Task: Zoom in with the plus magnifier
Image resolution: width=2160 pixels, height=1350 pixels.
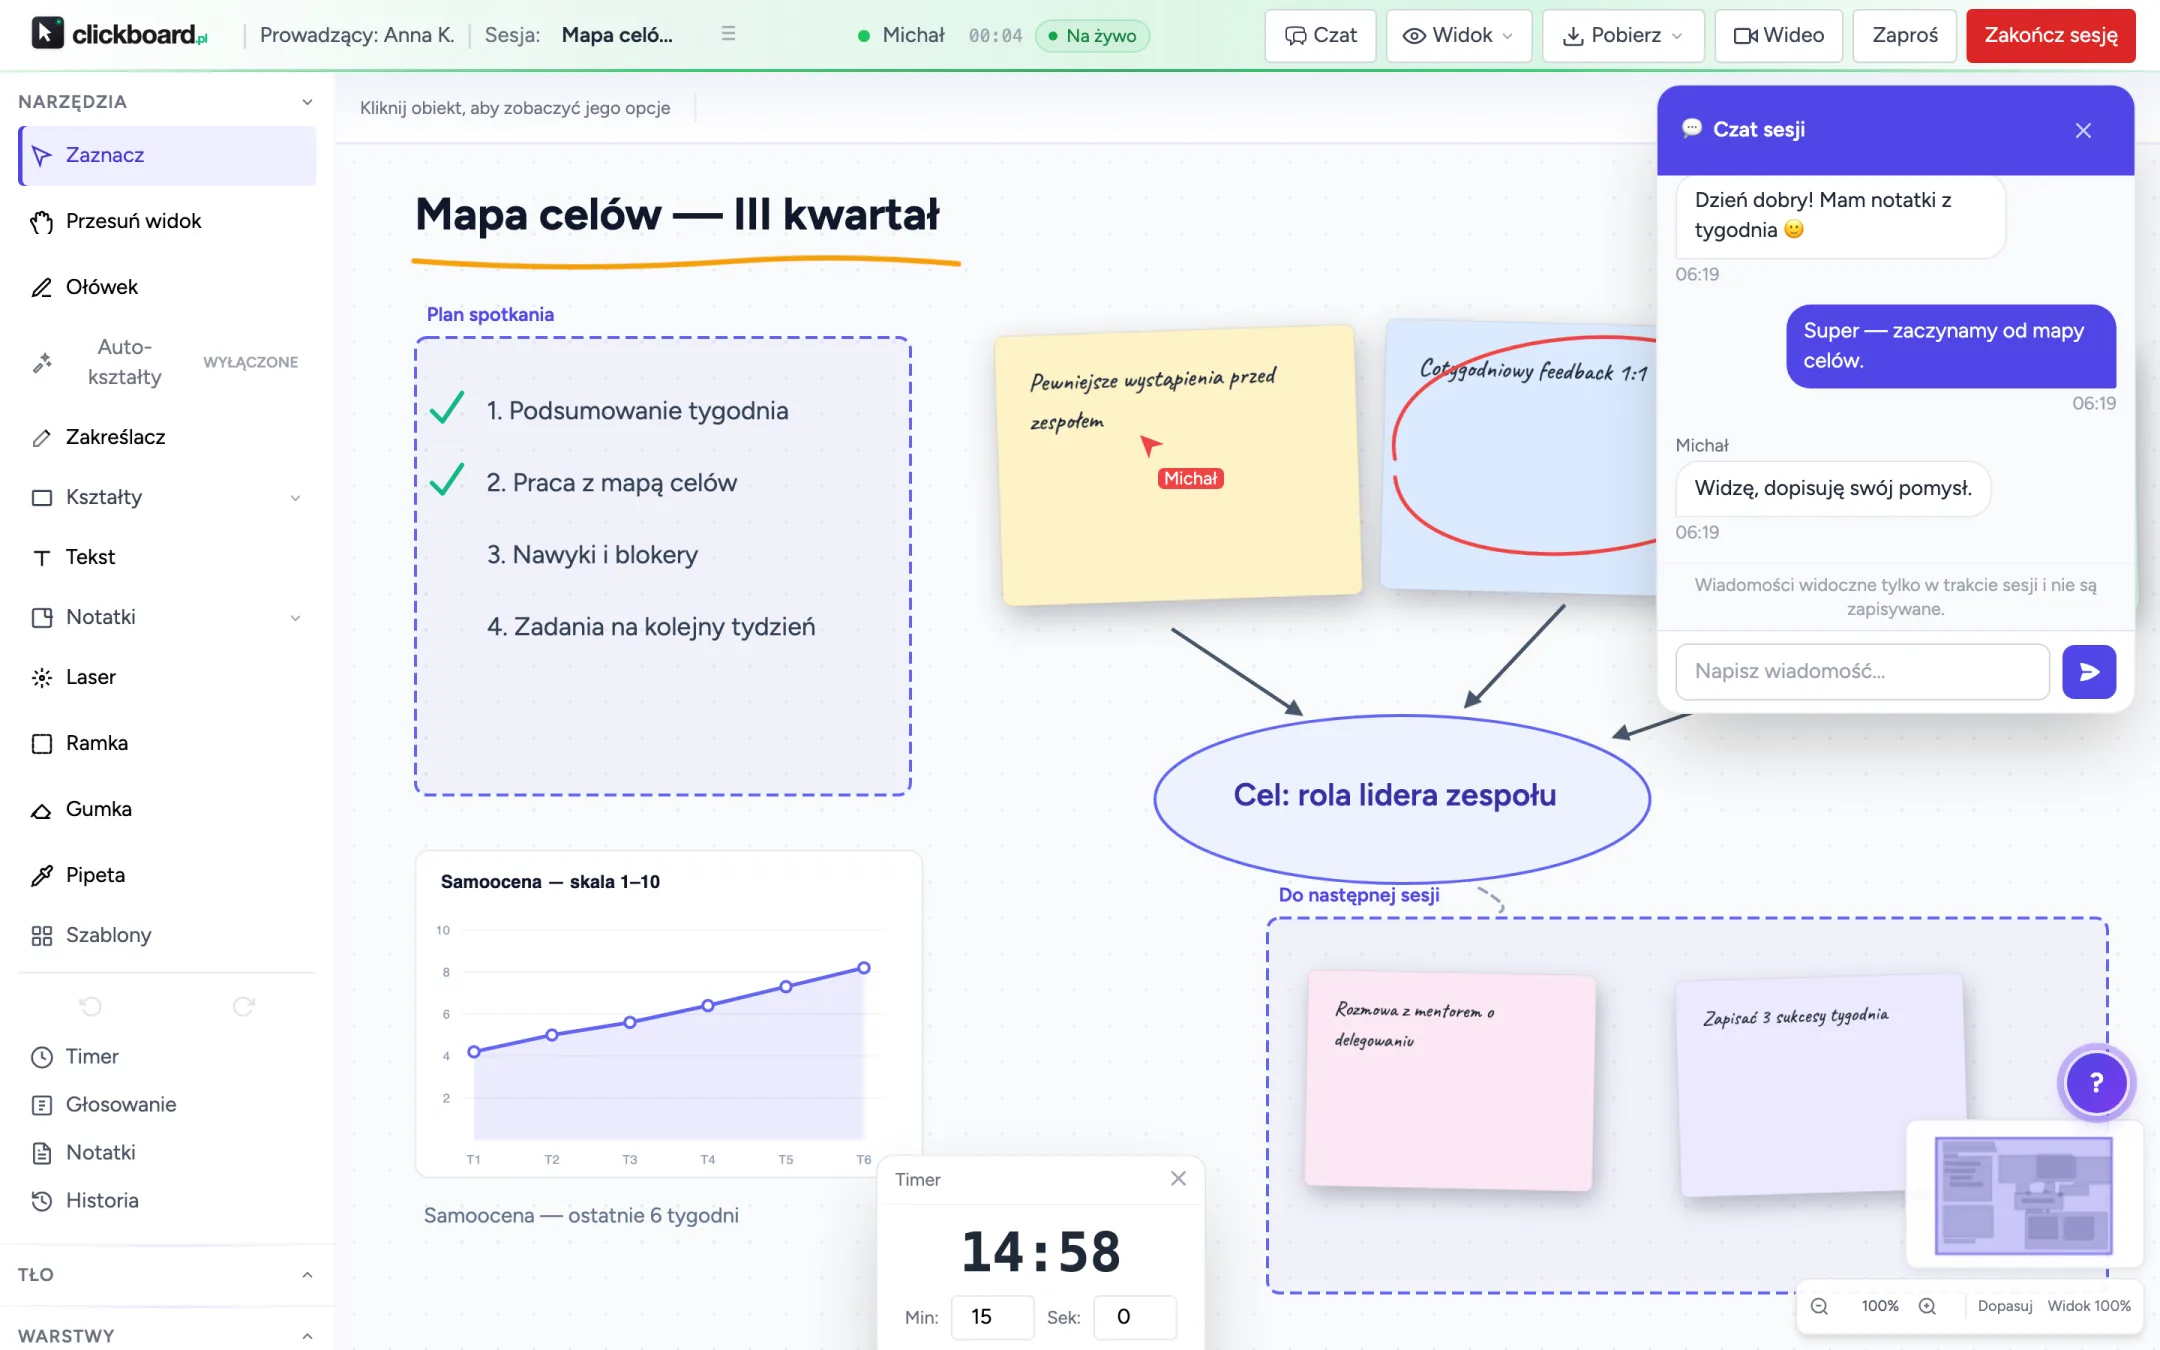Action: [x=1927, y=1306]
